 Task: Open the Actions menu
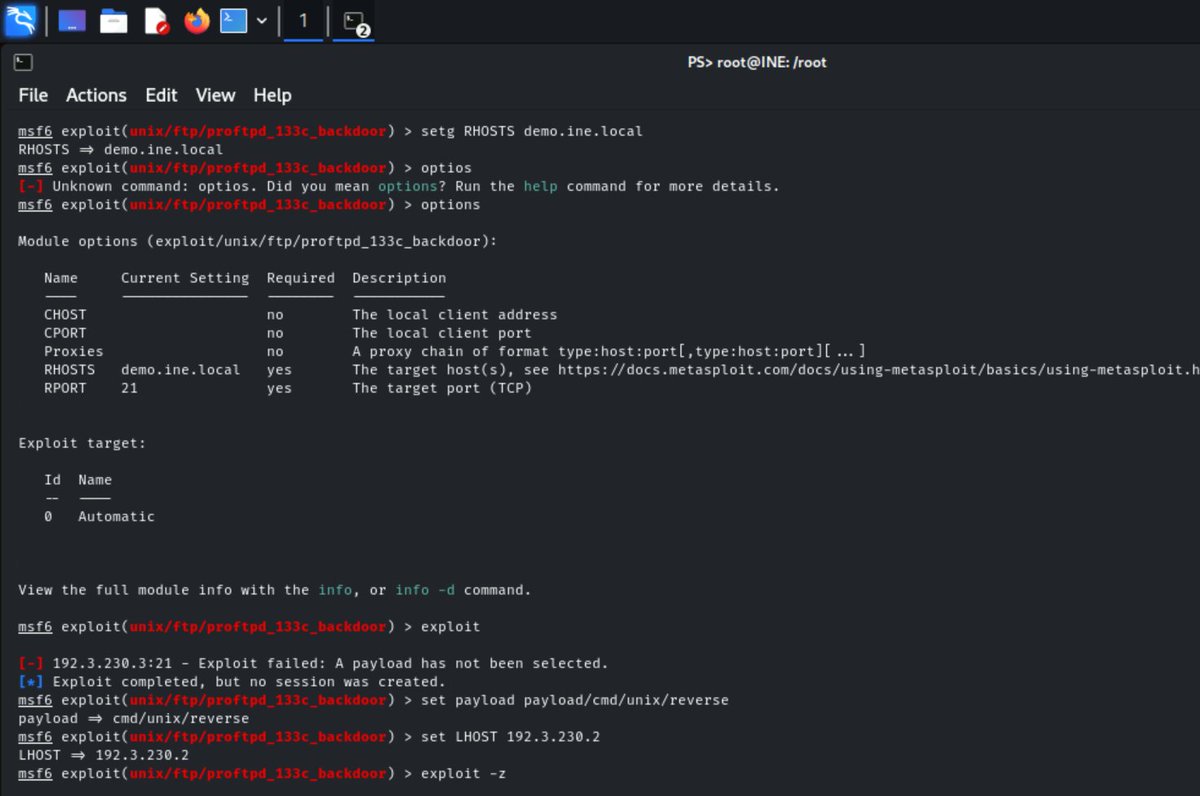tap(96, 95)
